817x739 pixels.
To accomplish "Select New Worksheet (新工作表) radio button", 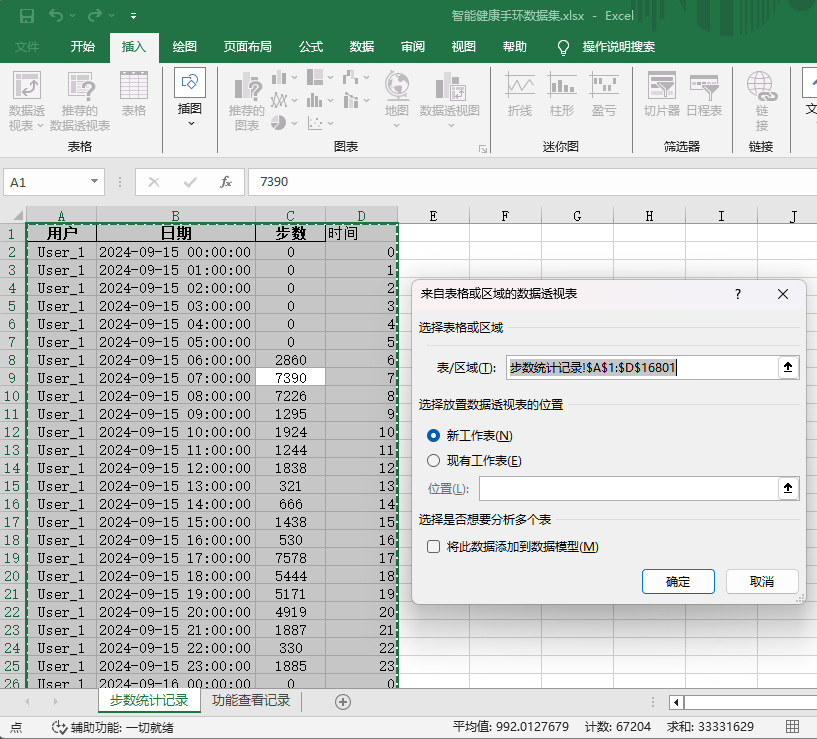I will point(434,435).
